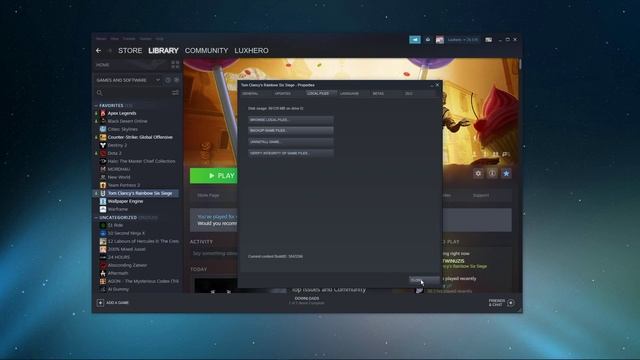The width and height of the screenshot is (640, 360).
Task: Select New World in the library list
Action: (x=119, y=177)
